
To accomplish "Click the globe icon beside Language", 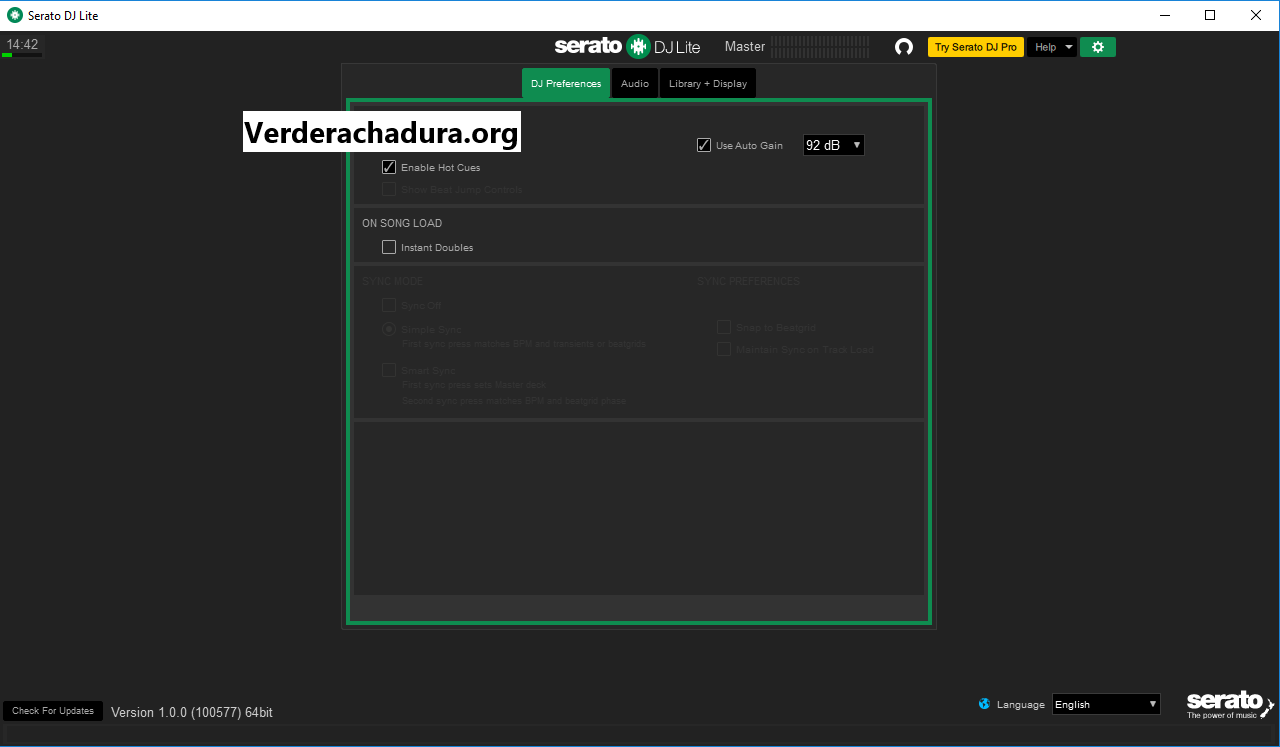I will tap(985, 704).
